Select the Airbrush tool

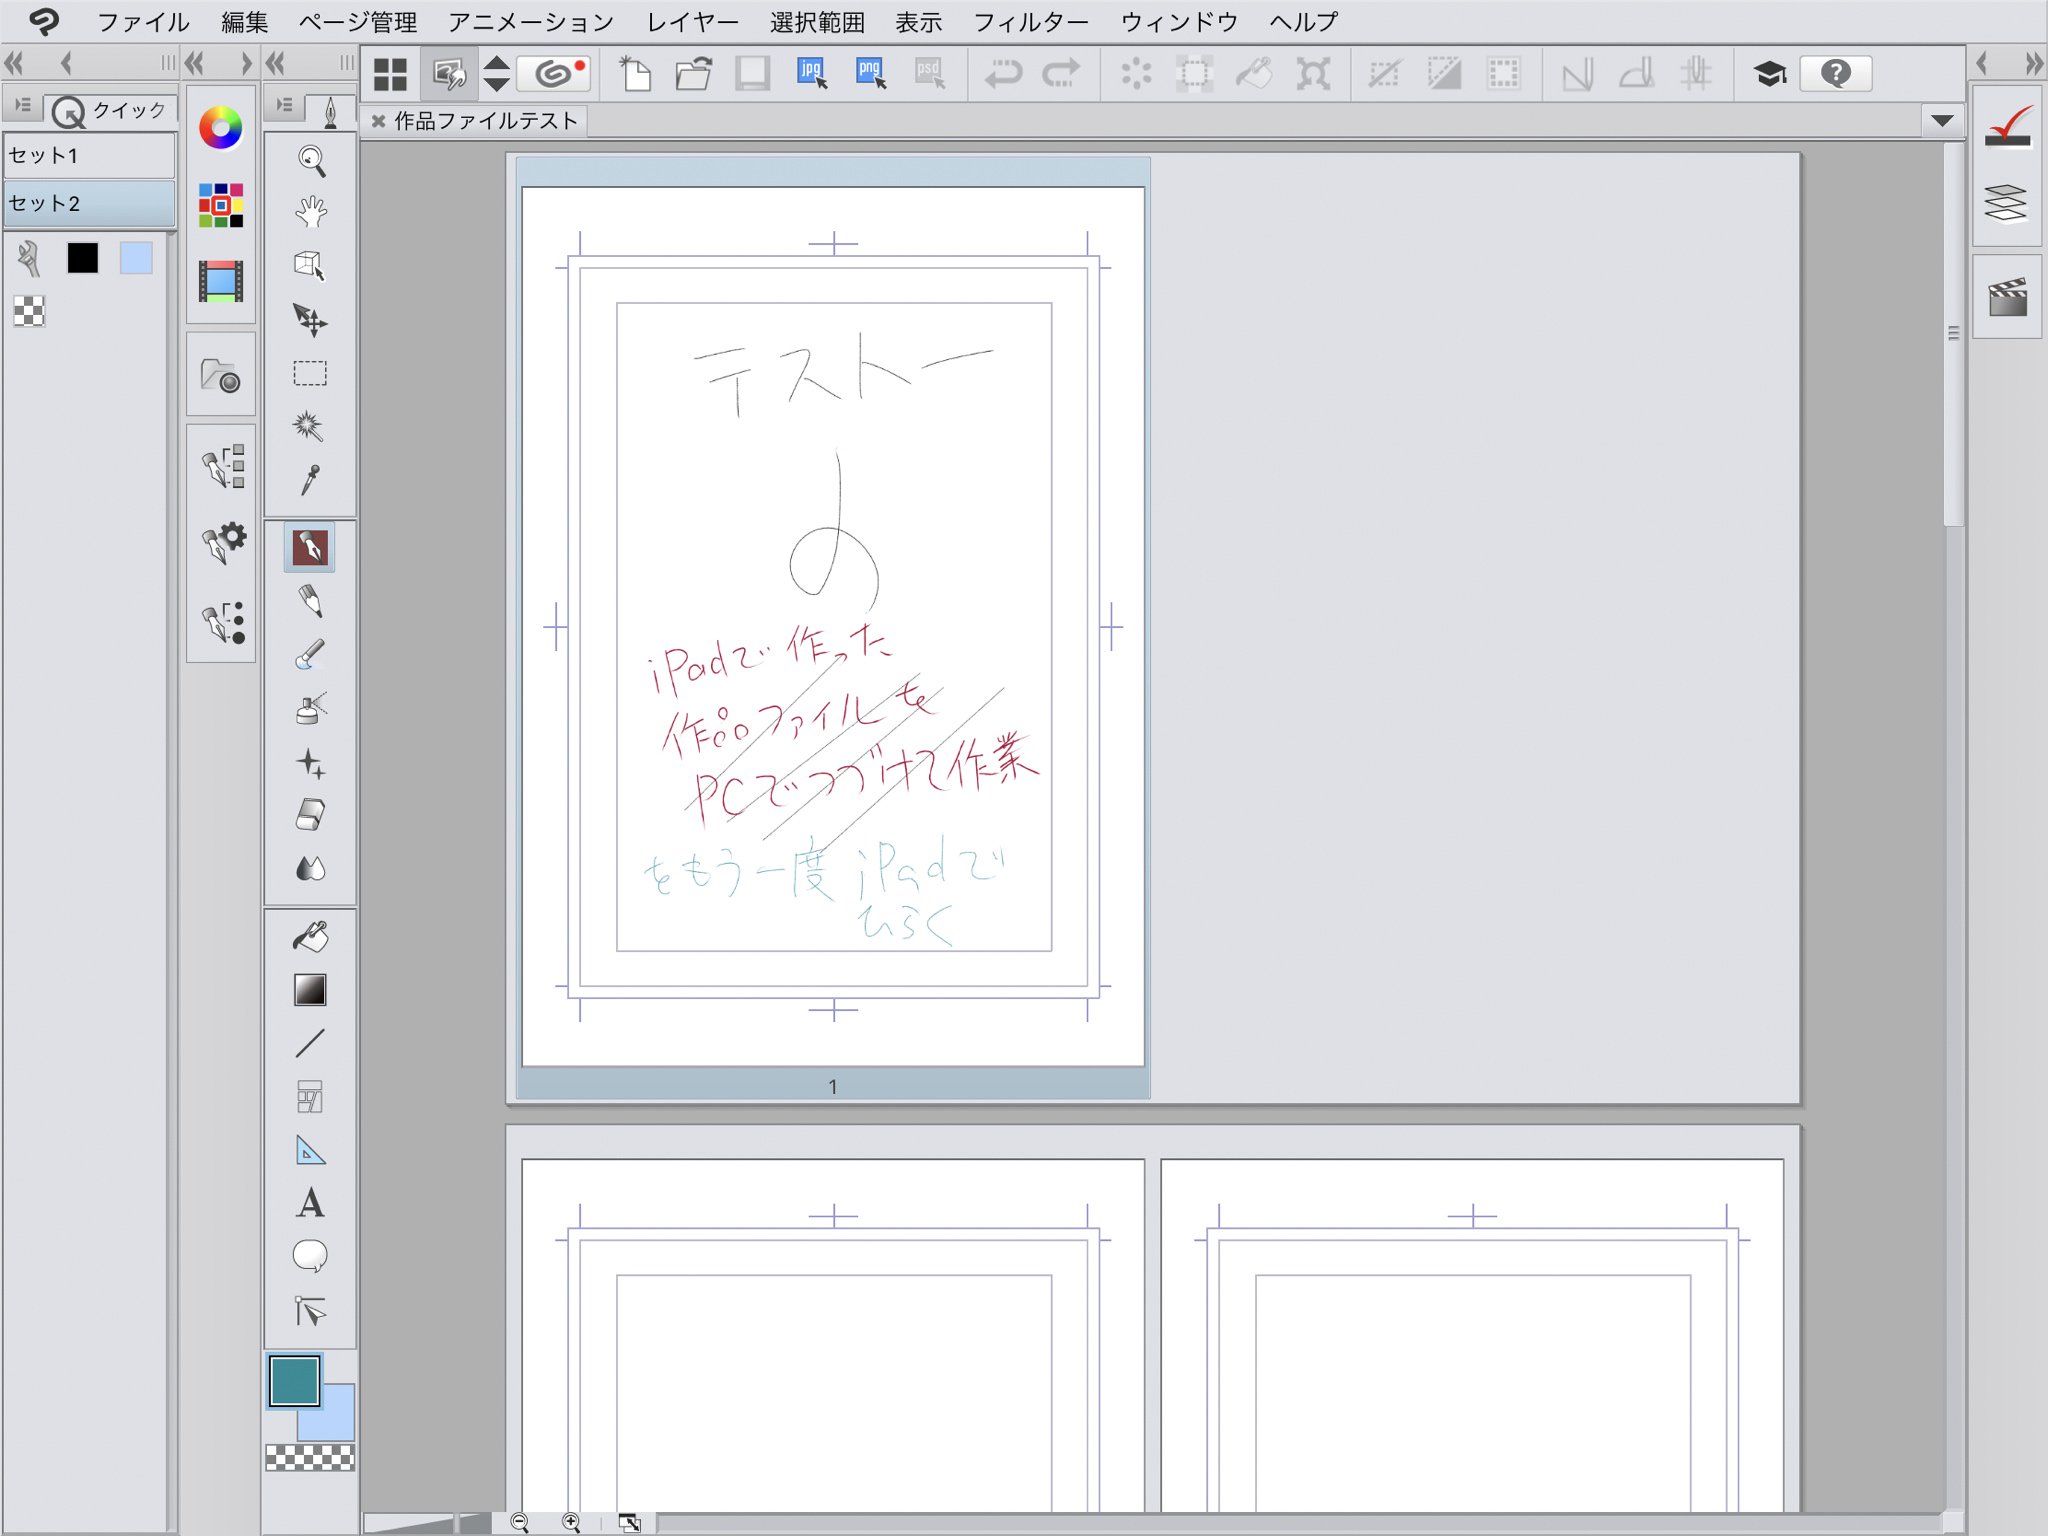tap(310, 710)
